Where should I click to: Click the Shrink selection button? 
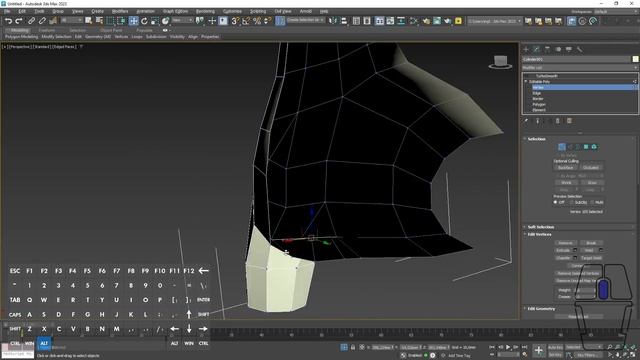(x=566, y=183)
